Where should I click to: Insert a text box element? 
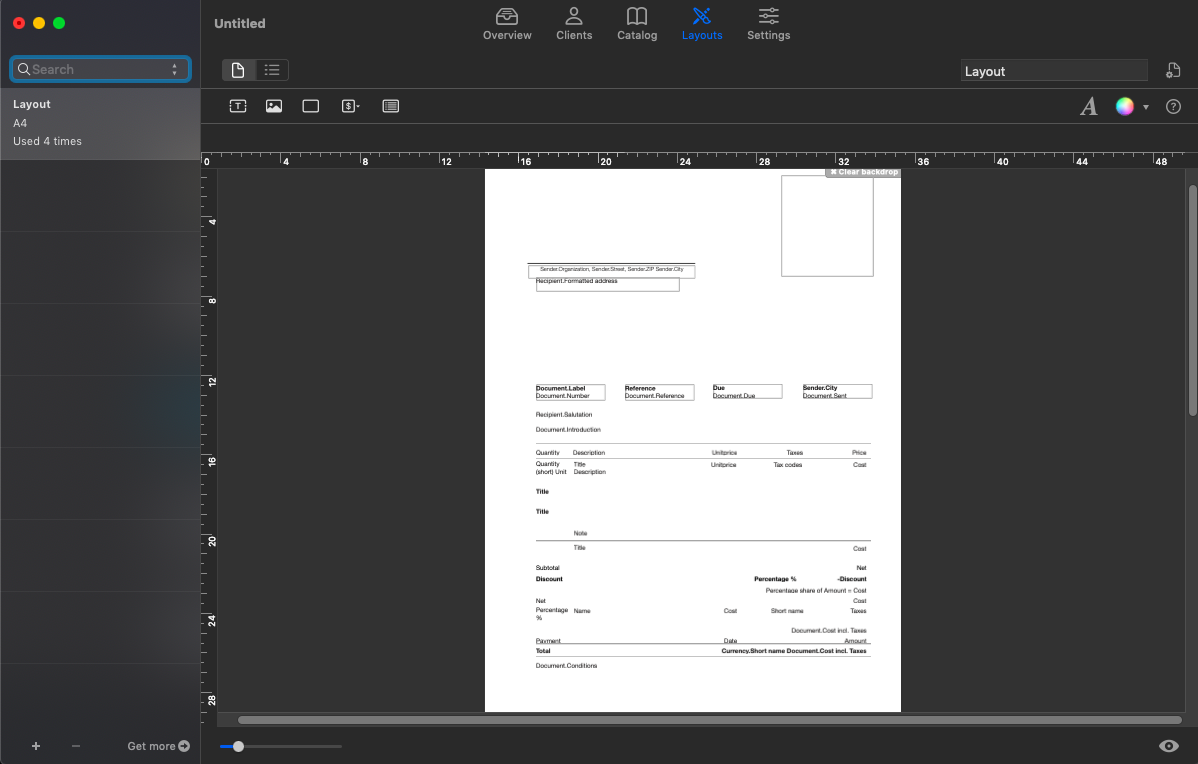pos(238,106)
